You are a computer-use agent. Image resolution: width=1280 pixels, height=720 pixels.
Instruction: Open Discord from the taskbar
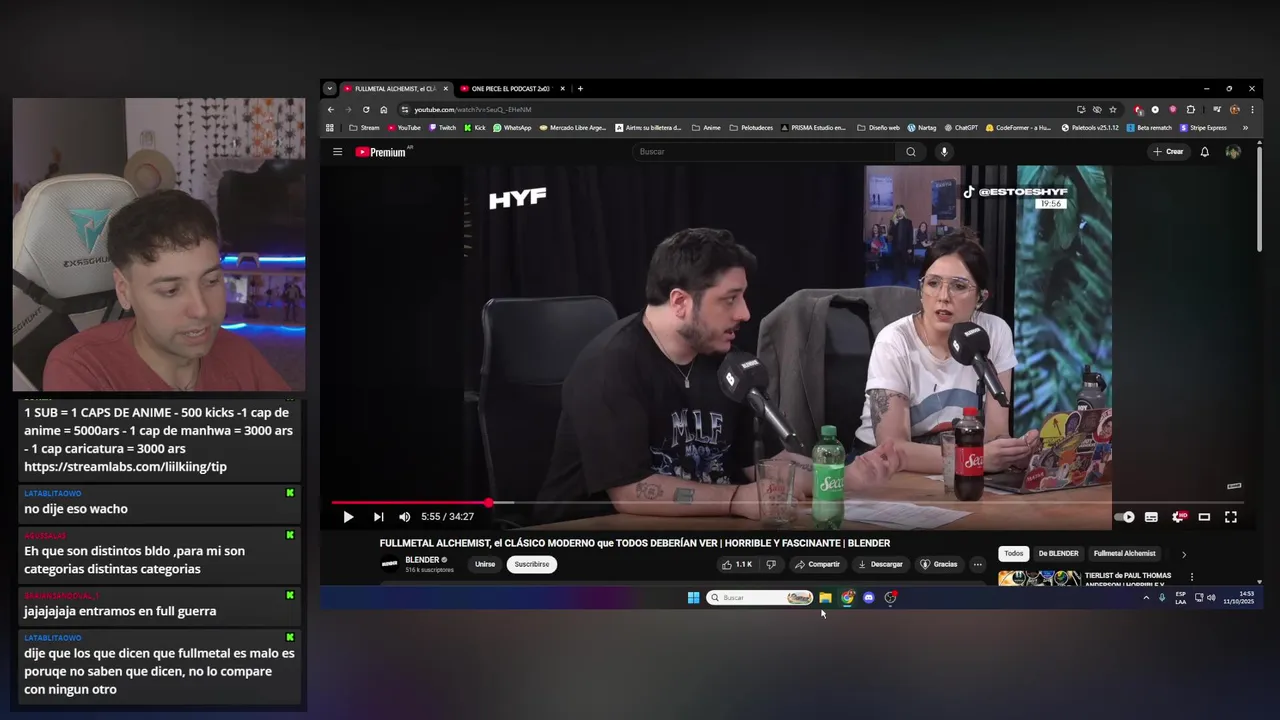click(x=868, y=598)
